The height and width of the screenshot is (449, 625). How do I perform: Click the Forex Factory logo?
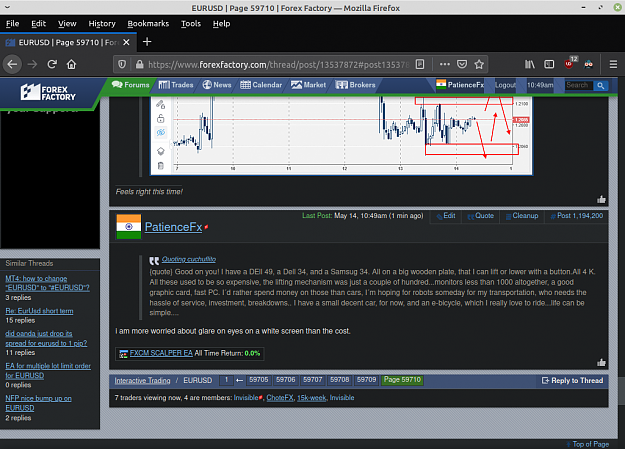tap(48, 93)
